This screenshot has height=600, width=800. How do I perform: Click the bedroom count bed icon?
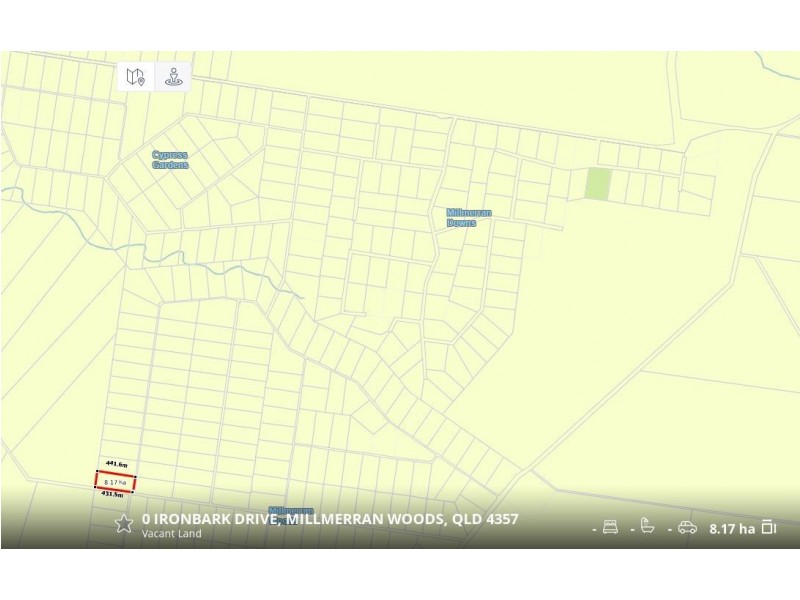coord(610,527)
